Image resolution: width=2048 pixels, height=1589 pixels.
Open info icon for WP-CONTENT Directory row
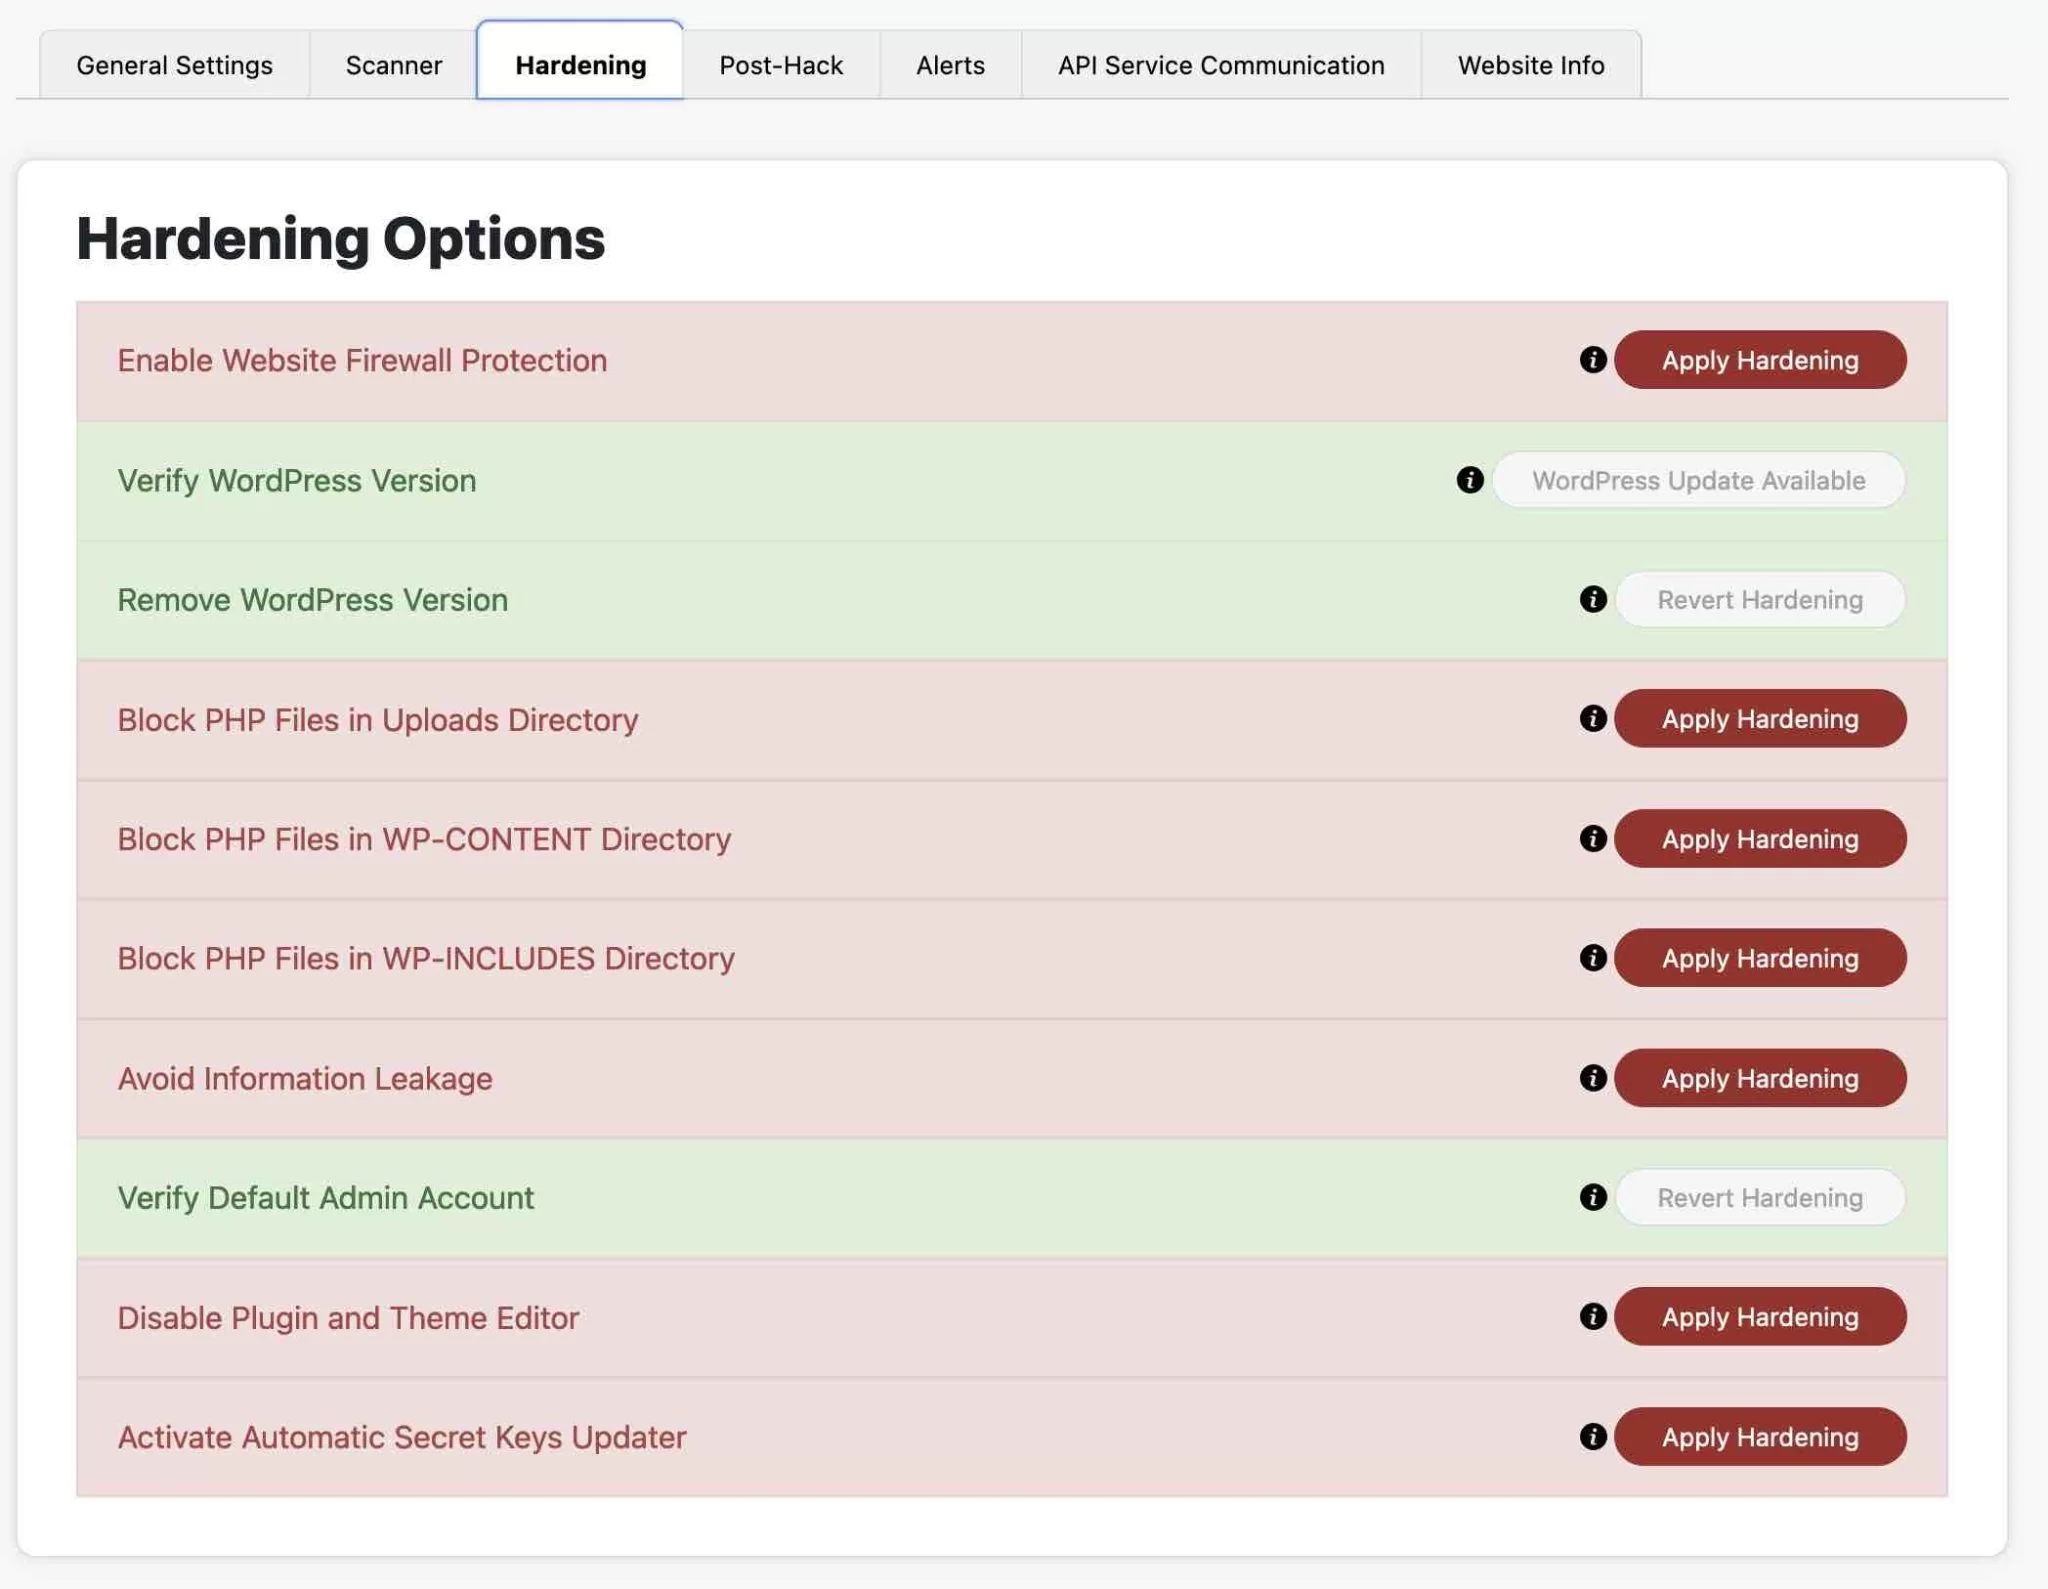[1592, 838]
